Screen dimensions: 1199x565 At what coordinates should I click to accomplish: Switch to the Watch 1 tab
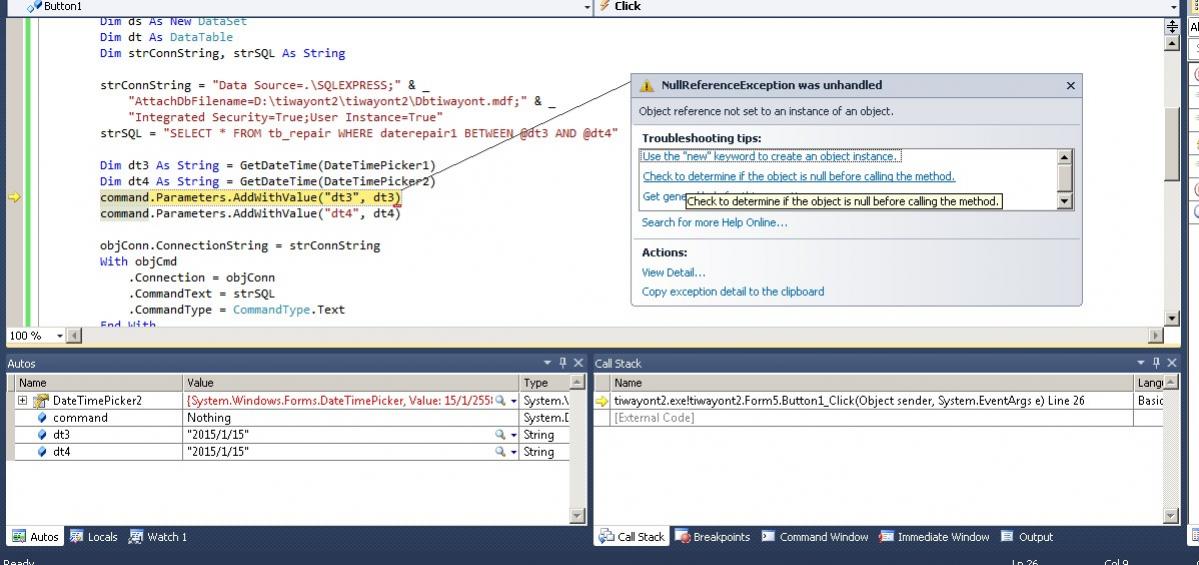coord(158,537)
